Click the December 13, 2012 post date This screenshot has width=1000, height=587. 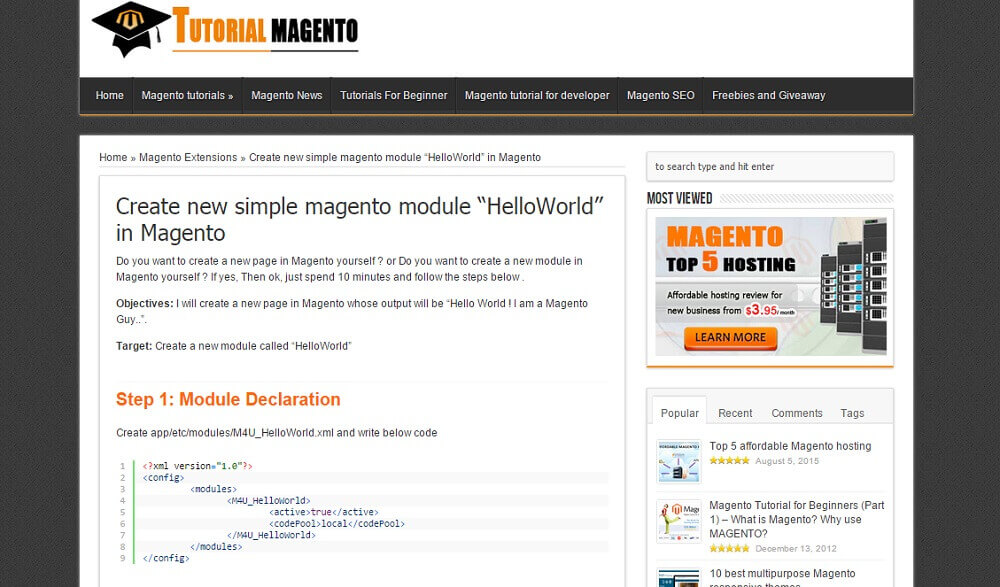point(796,549)
